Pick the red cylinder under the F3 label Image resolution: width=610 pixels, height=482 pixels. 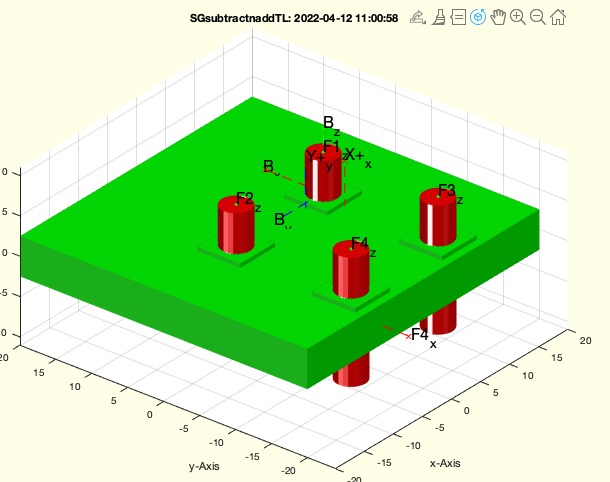(x=437, y=220)
